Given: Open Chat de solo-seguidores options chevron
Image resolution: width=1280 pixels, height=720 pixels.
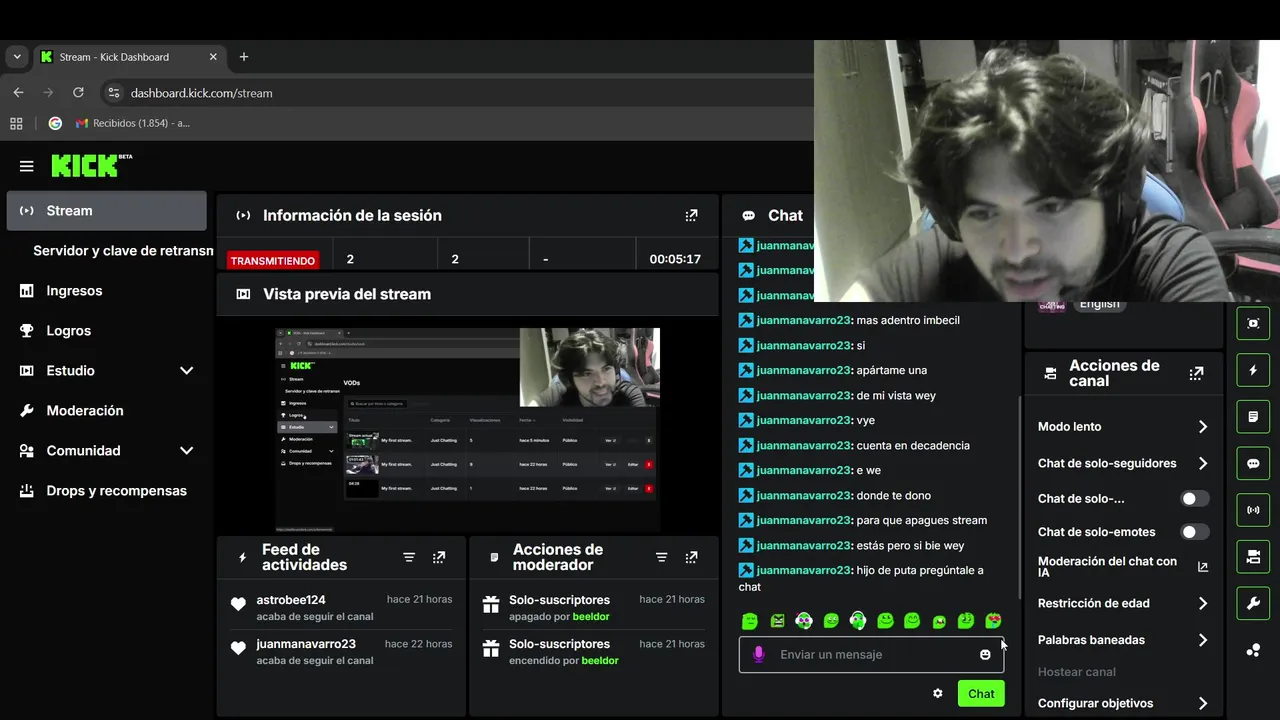Looking at the screenshot, I should coord(1203,463).
